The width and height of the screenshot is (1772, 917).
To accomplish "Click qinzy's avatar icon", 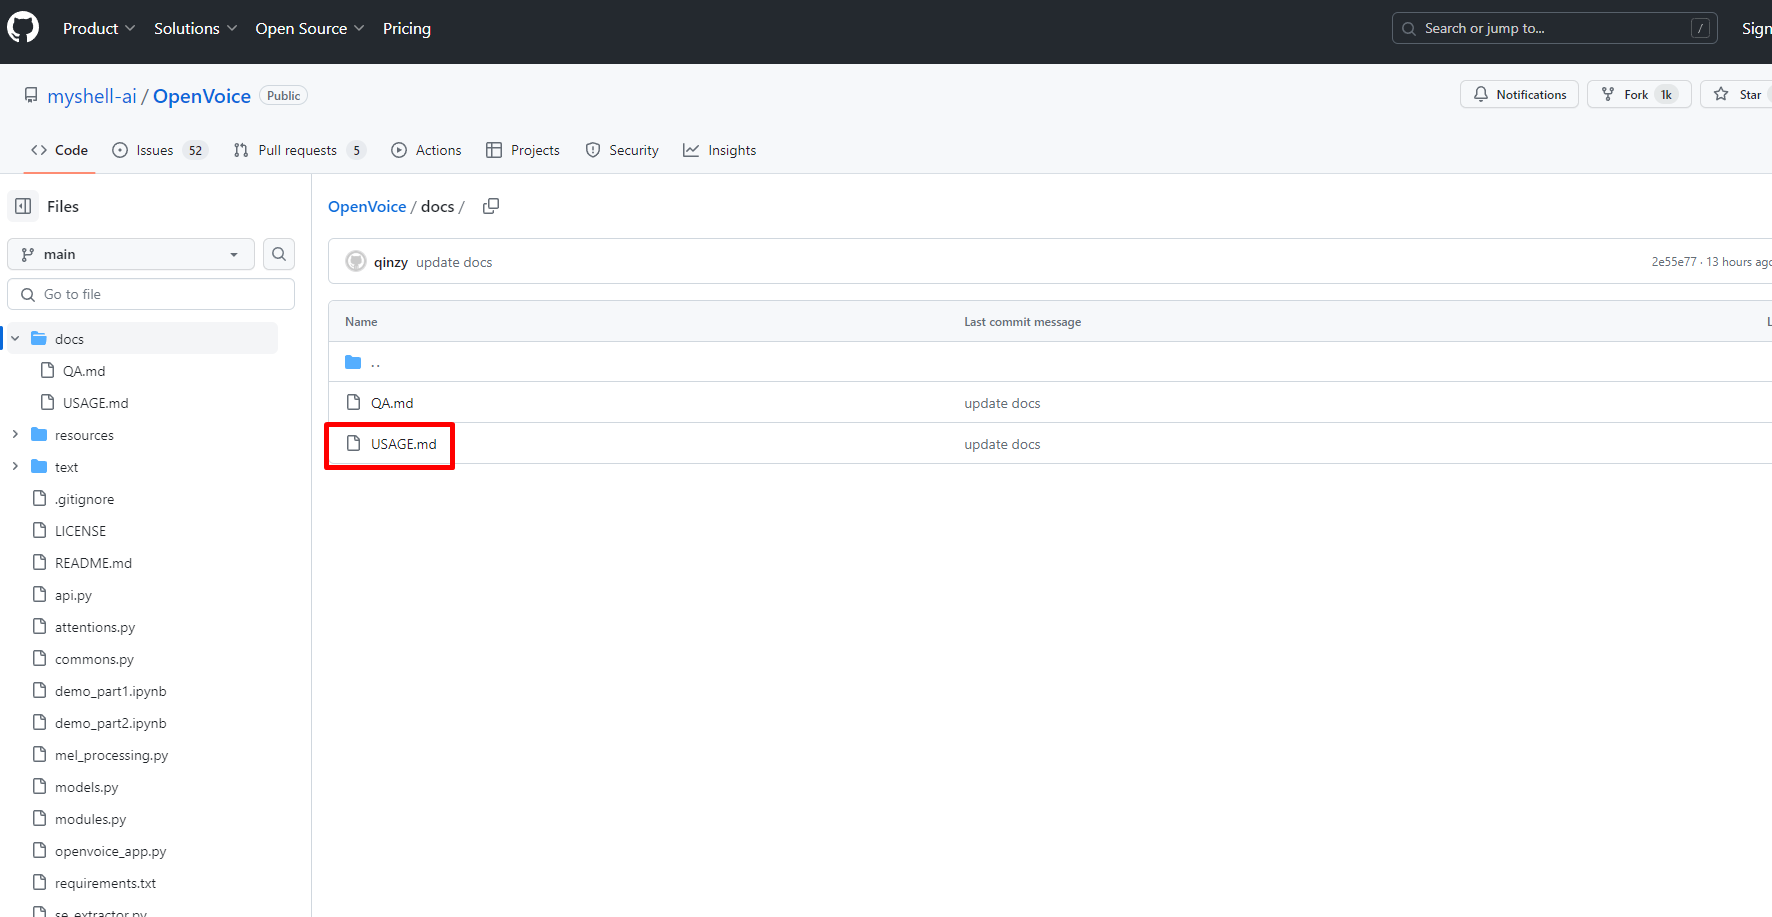I will (356, 262).
